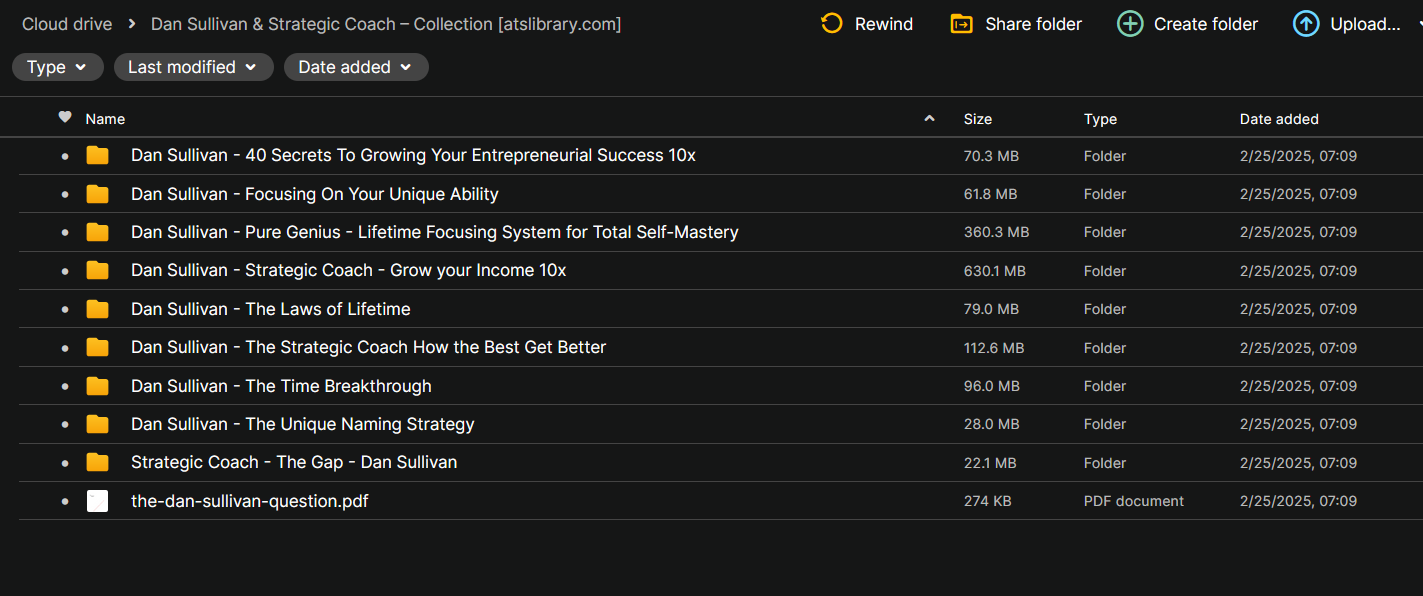
Task: Click the Name column sort arrow
Action: pos(929,118)
